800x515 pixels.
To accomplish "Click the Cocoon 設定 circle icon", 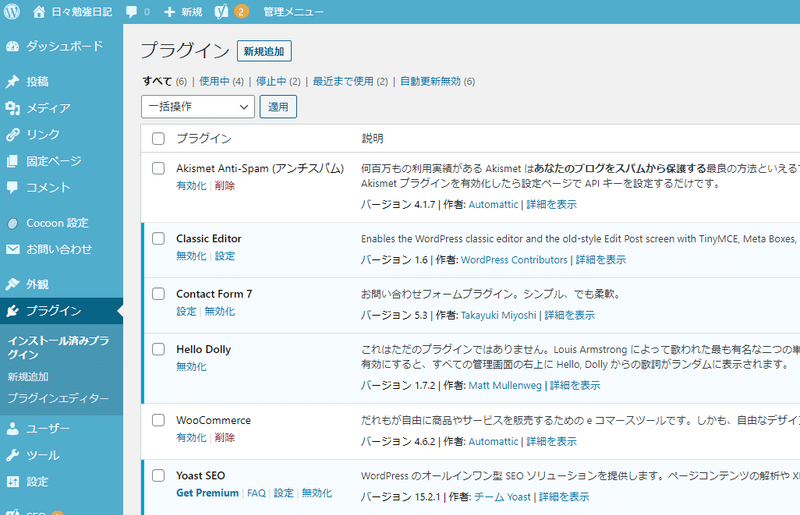I will pyautogui.click(x=13, y=223).
